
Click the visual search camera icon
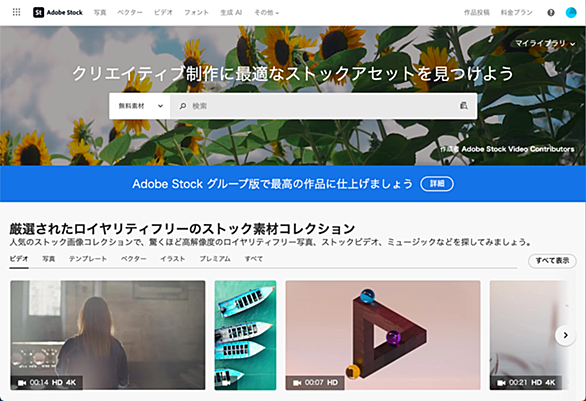coord(463,106)
